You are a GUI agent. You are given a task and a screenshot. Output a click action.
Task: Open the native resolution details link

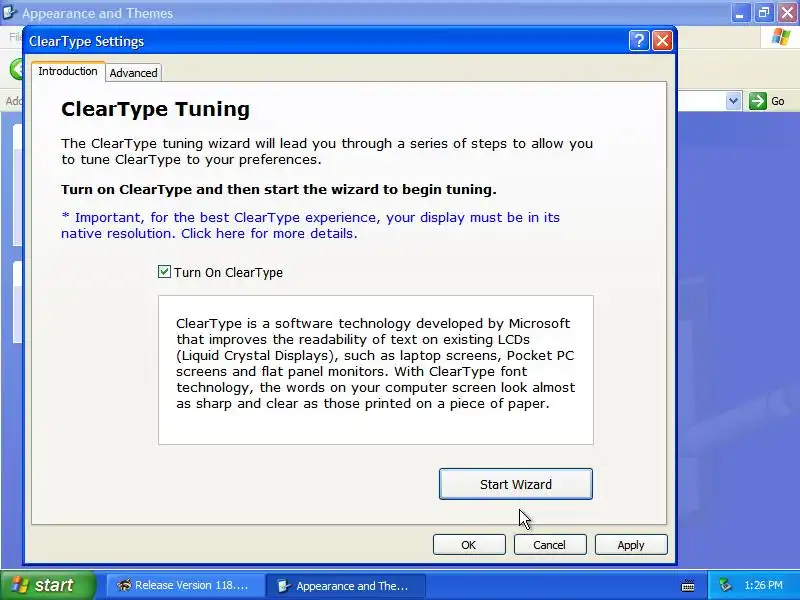click(x=310, y=226)
